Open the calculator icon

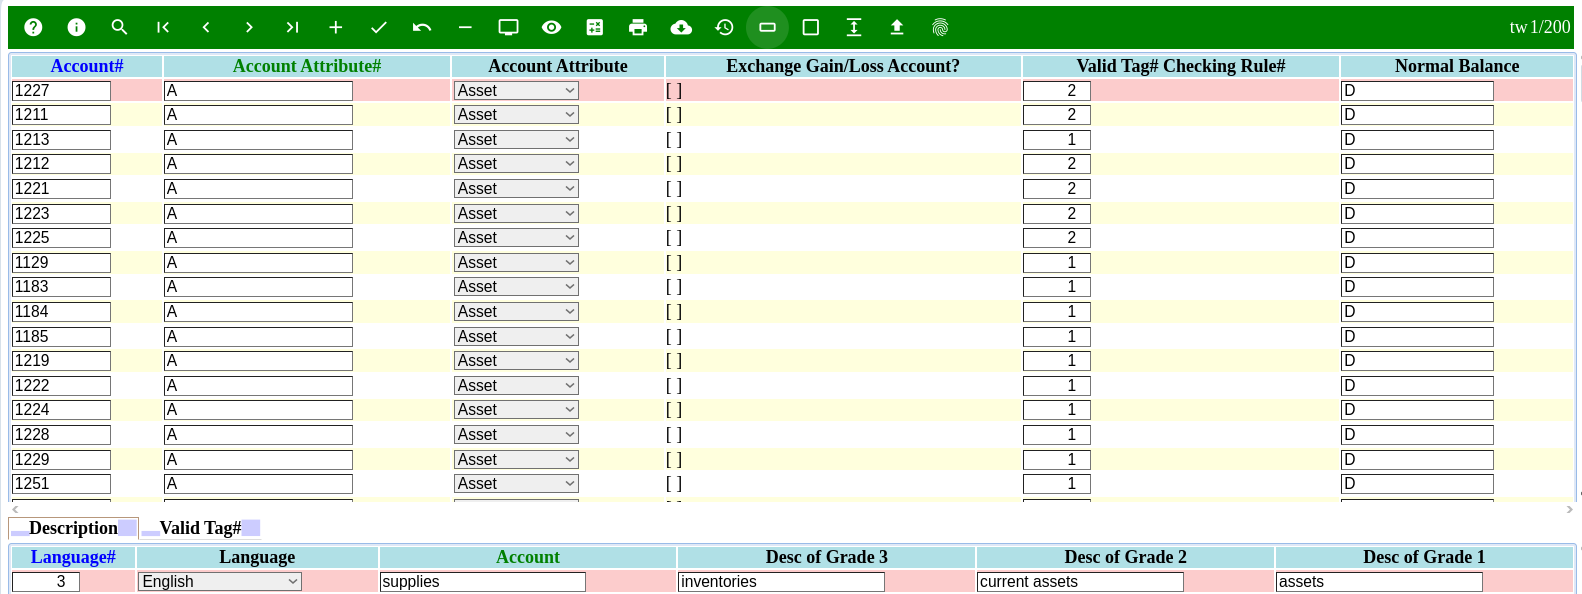pyautogui.click(x=595, y=27)
